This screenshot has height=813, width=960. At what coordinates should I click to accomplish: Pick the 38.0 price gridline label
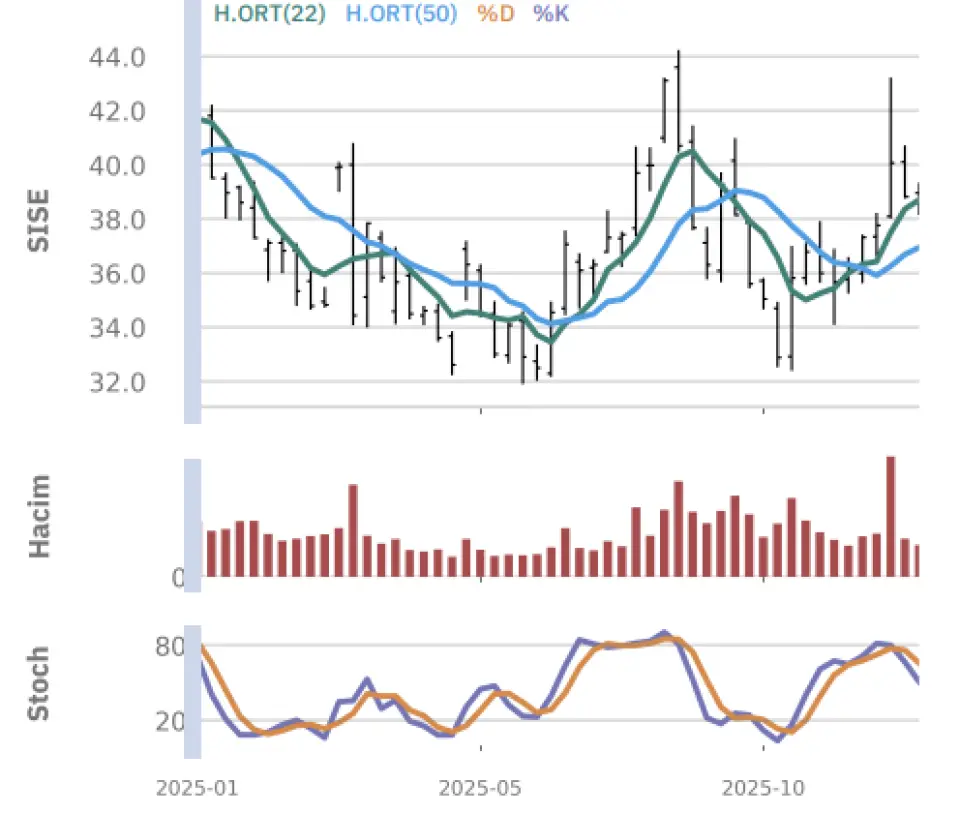118,220
